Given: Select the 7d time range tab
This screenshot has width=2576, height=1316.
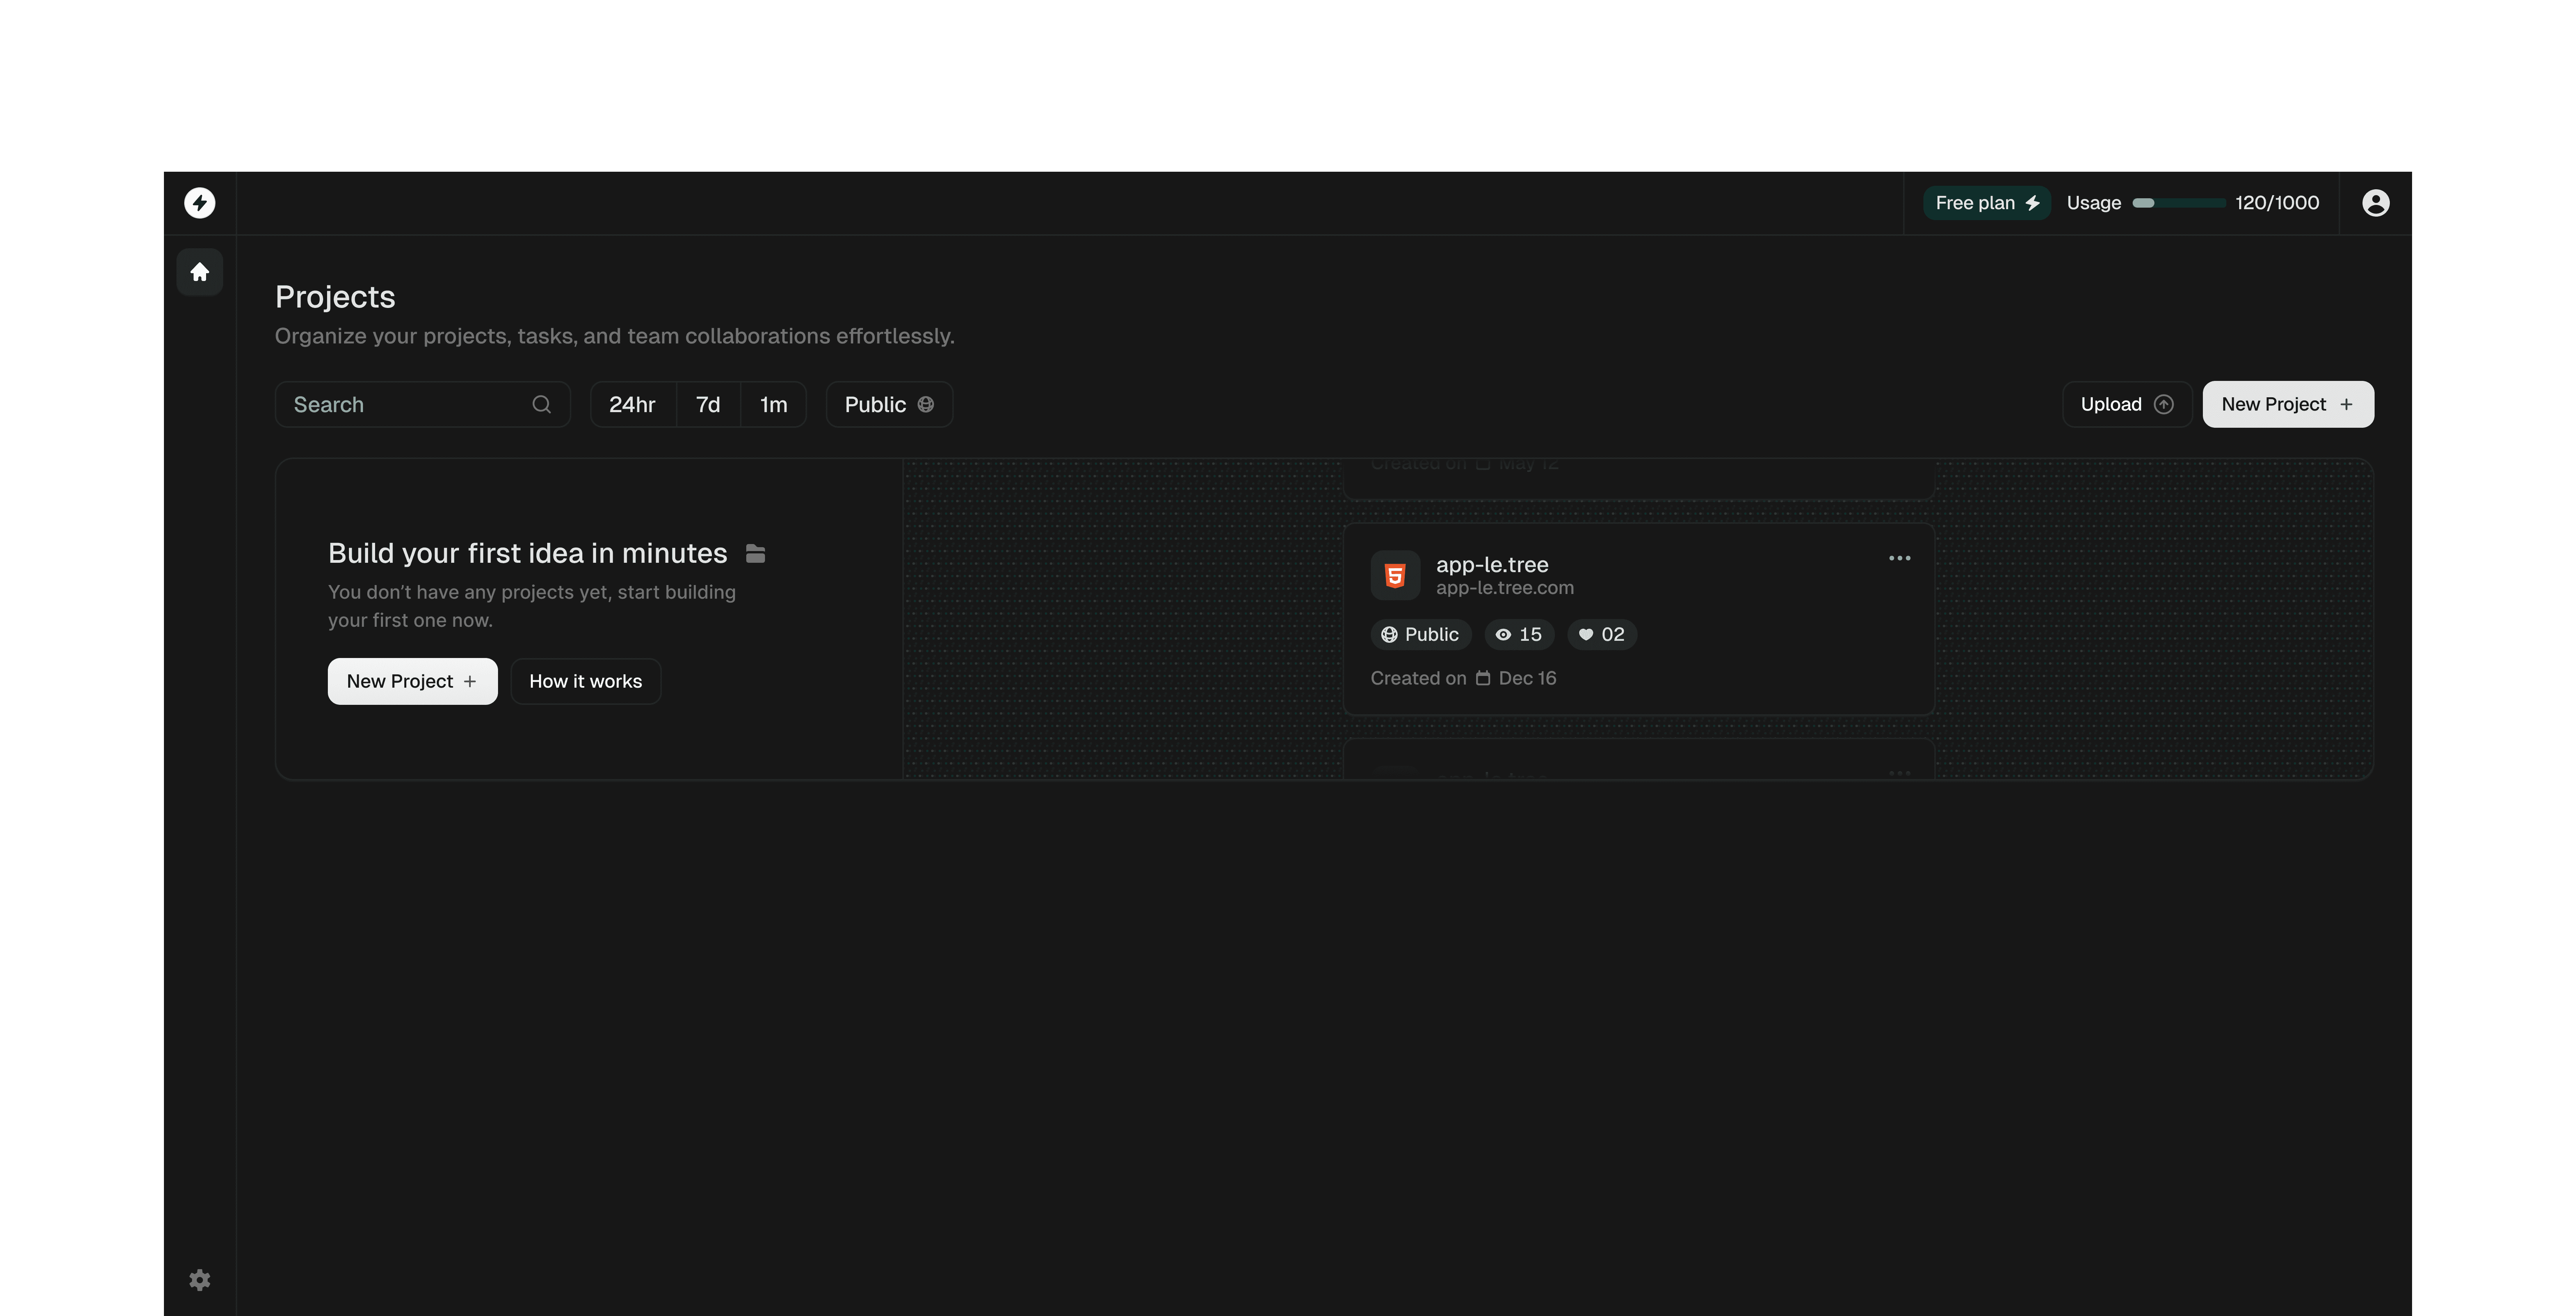Looking at the screenshot, I should click(x=708, y=404).
